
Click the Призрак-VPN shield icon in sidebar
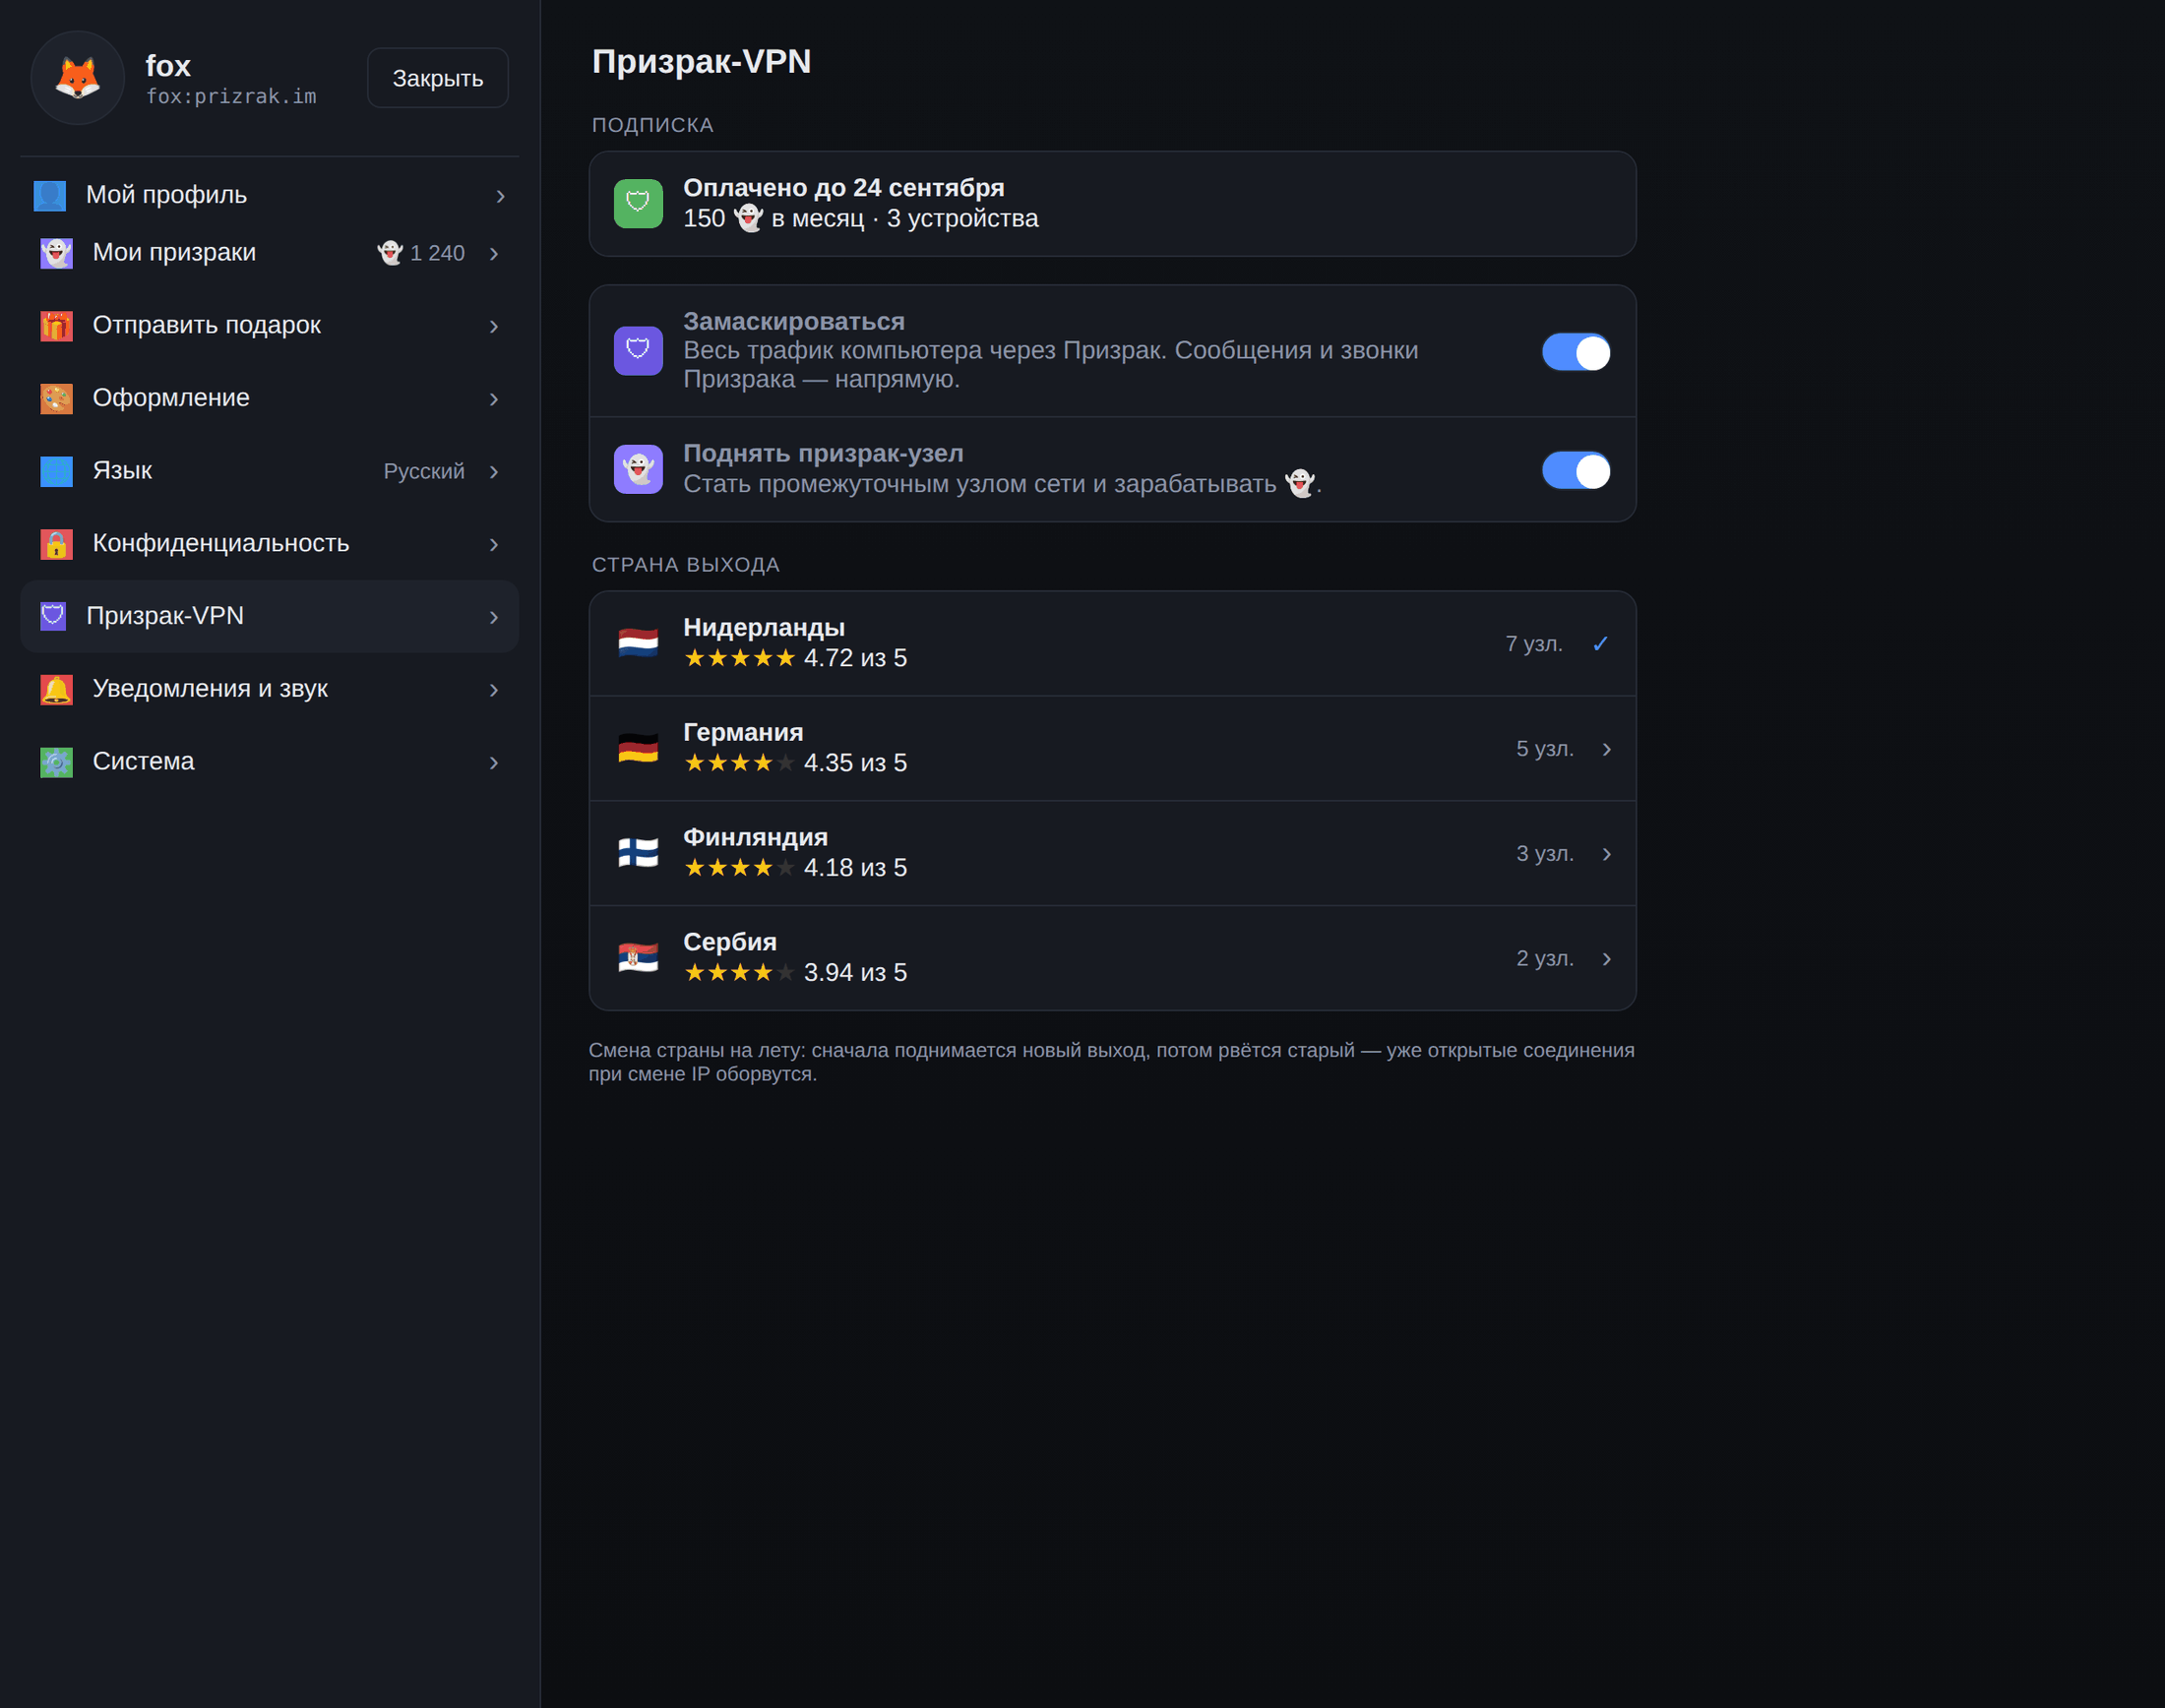53,616
